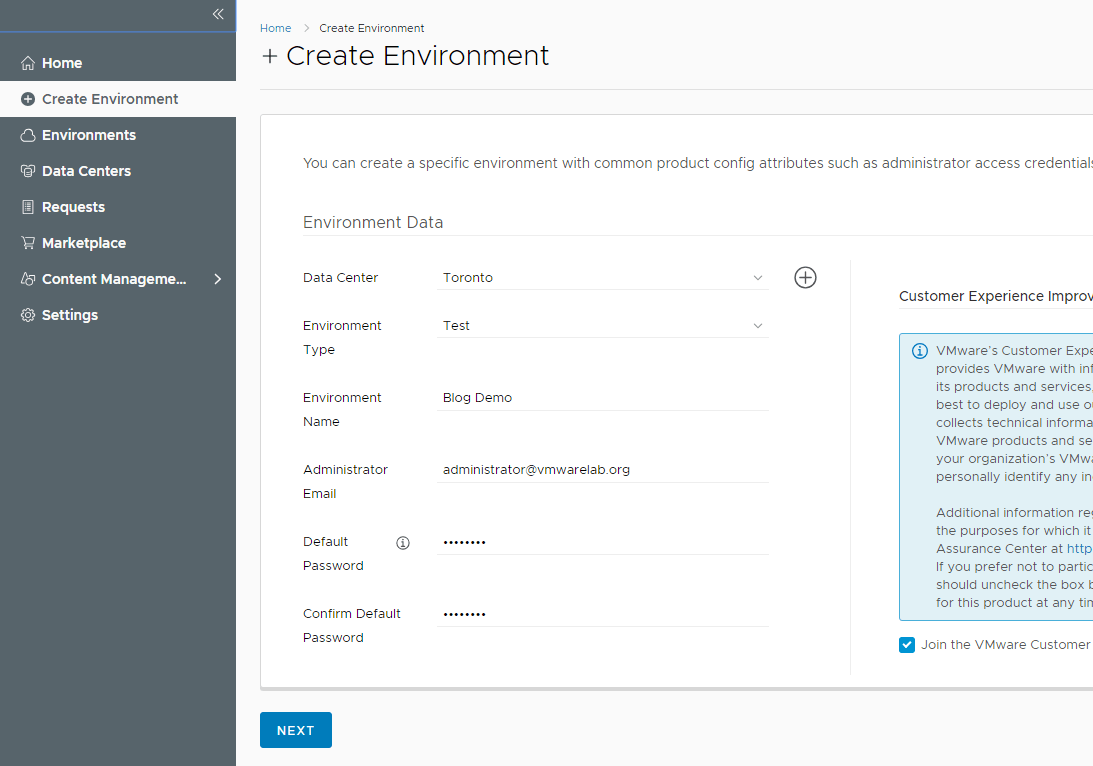Click the Settings gear icon
The width and height of the screenshot is (1093, 766).
[x=28, y=315]
